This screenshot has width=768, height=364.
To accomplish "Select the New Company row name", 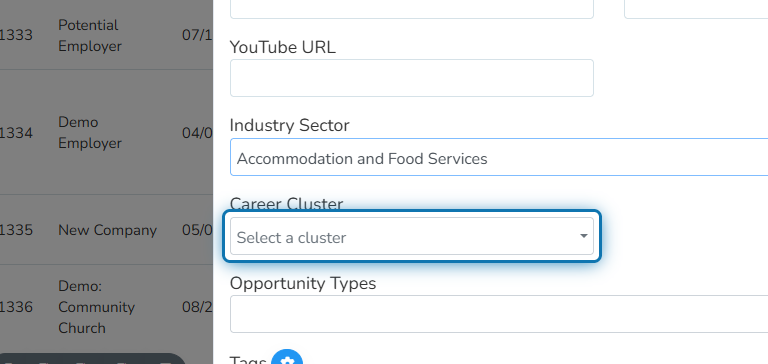I will pos(107,230).
